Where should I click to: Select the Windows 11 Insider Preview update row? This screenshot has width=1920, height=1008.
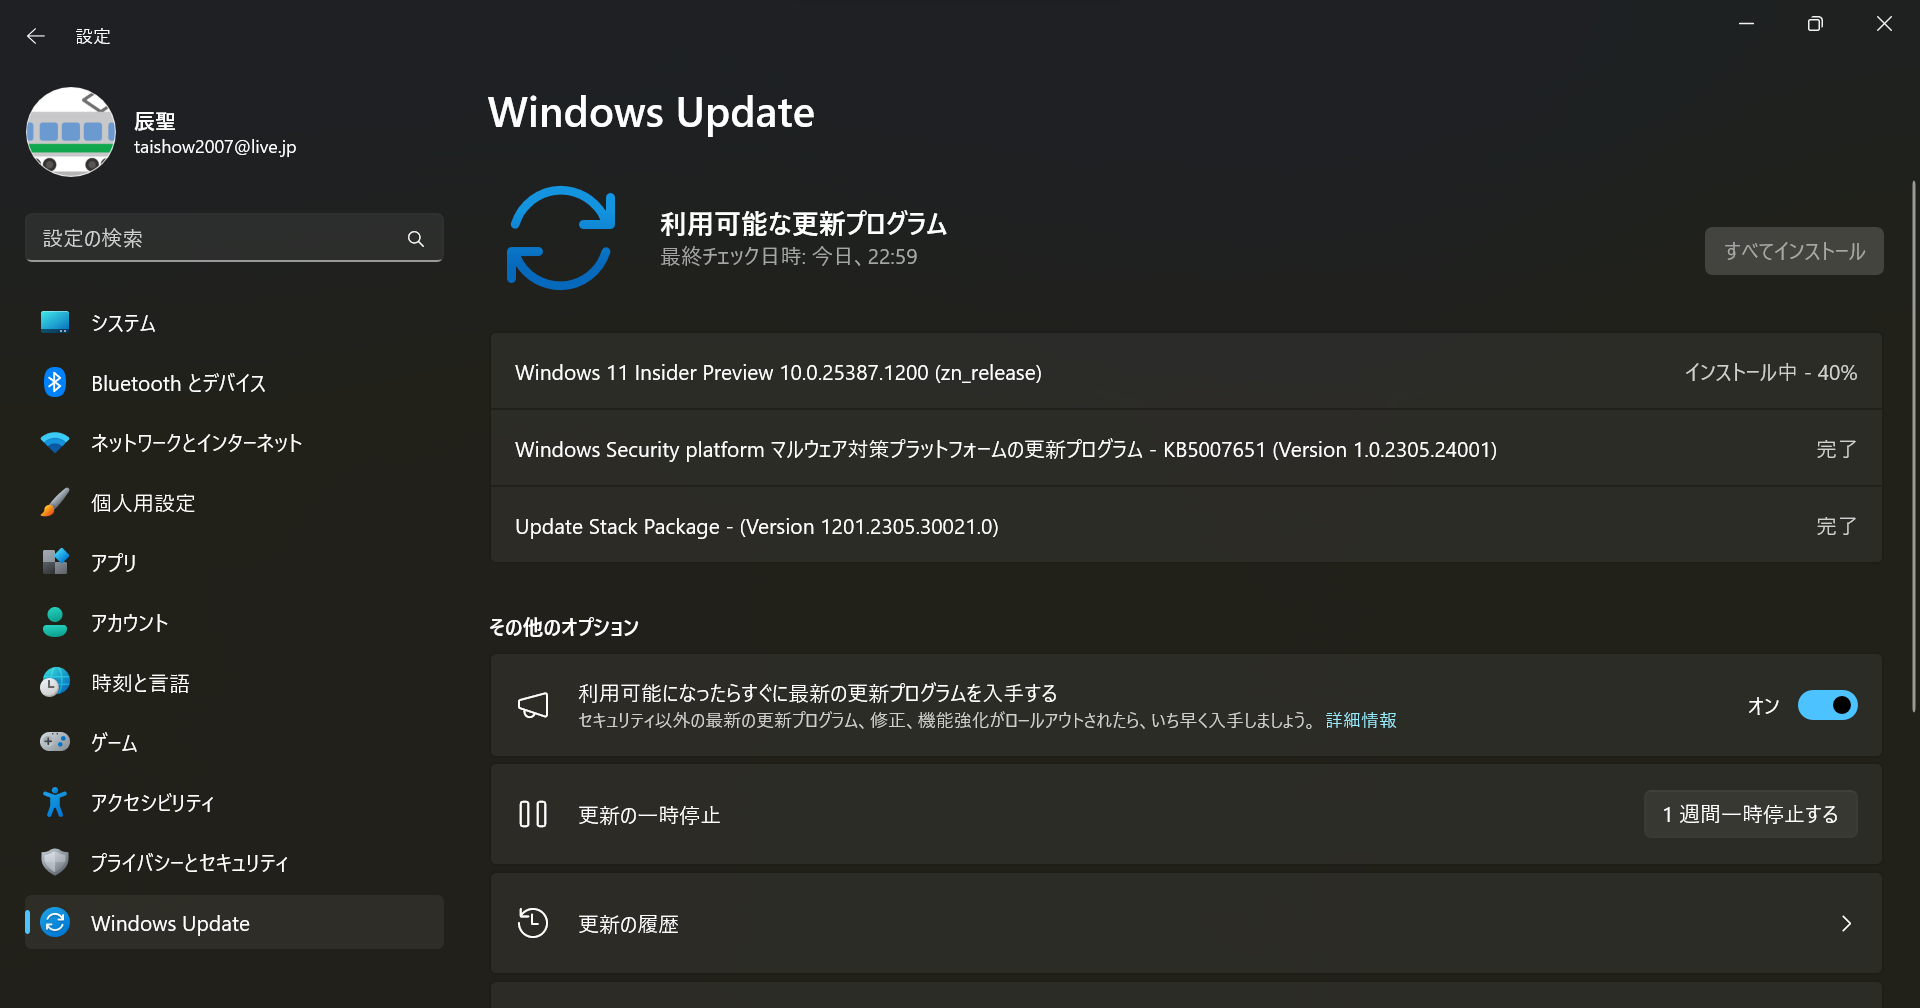tap(1186, 372)
